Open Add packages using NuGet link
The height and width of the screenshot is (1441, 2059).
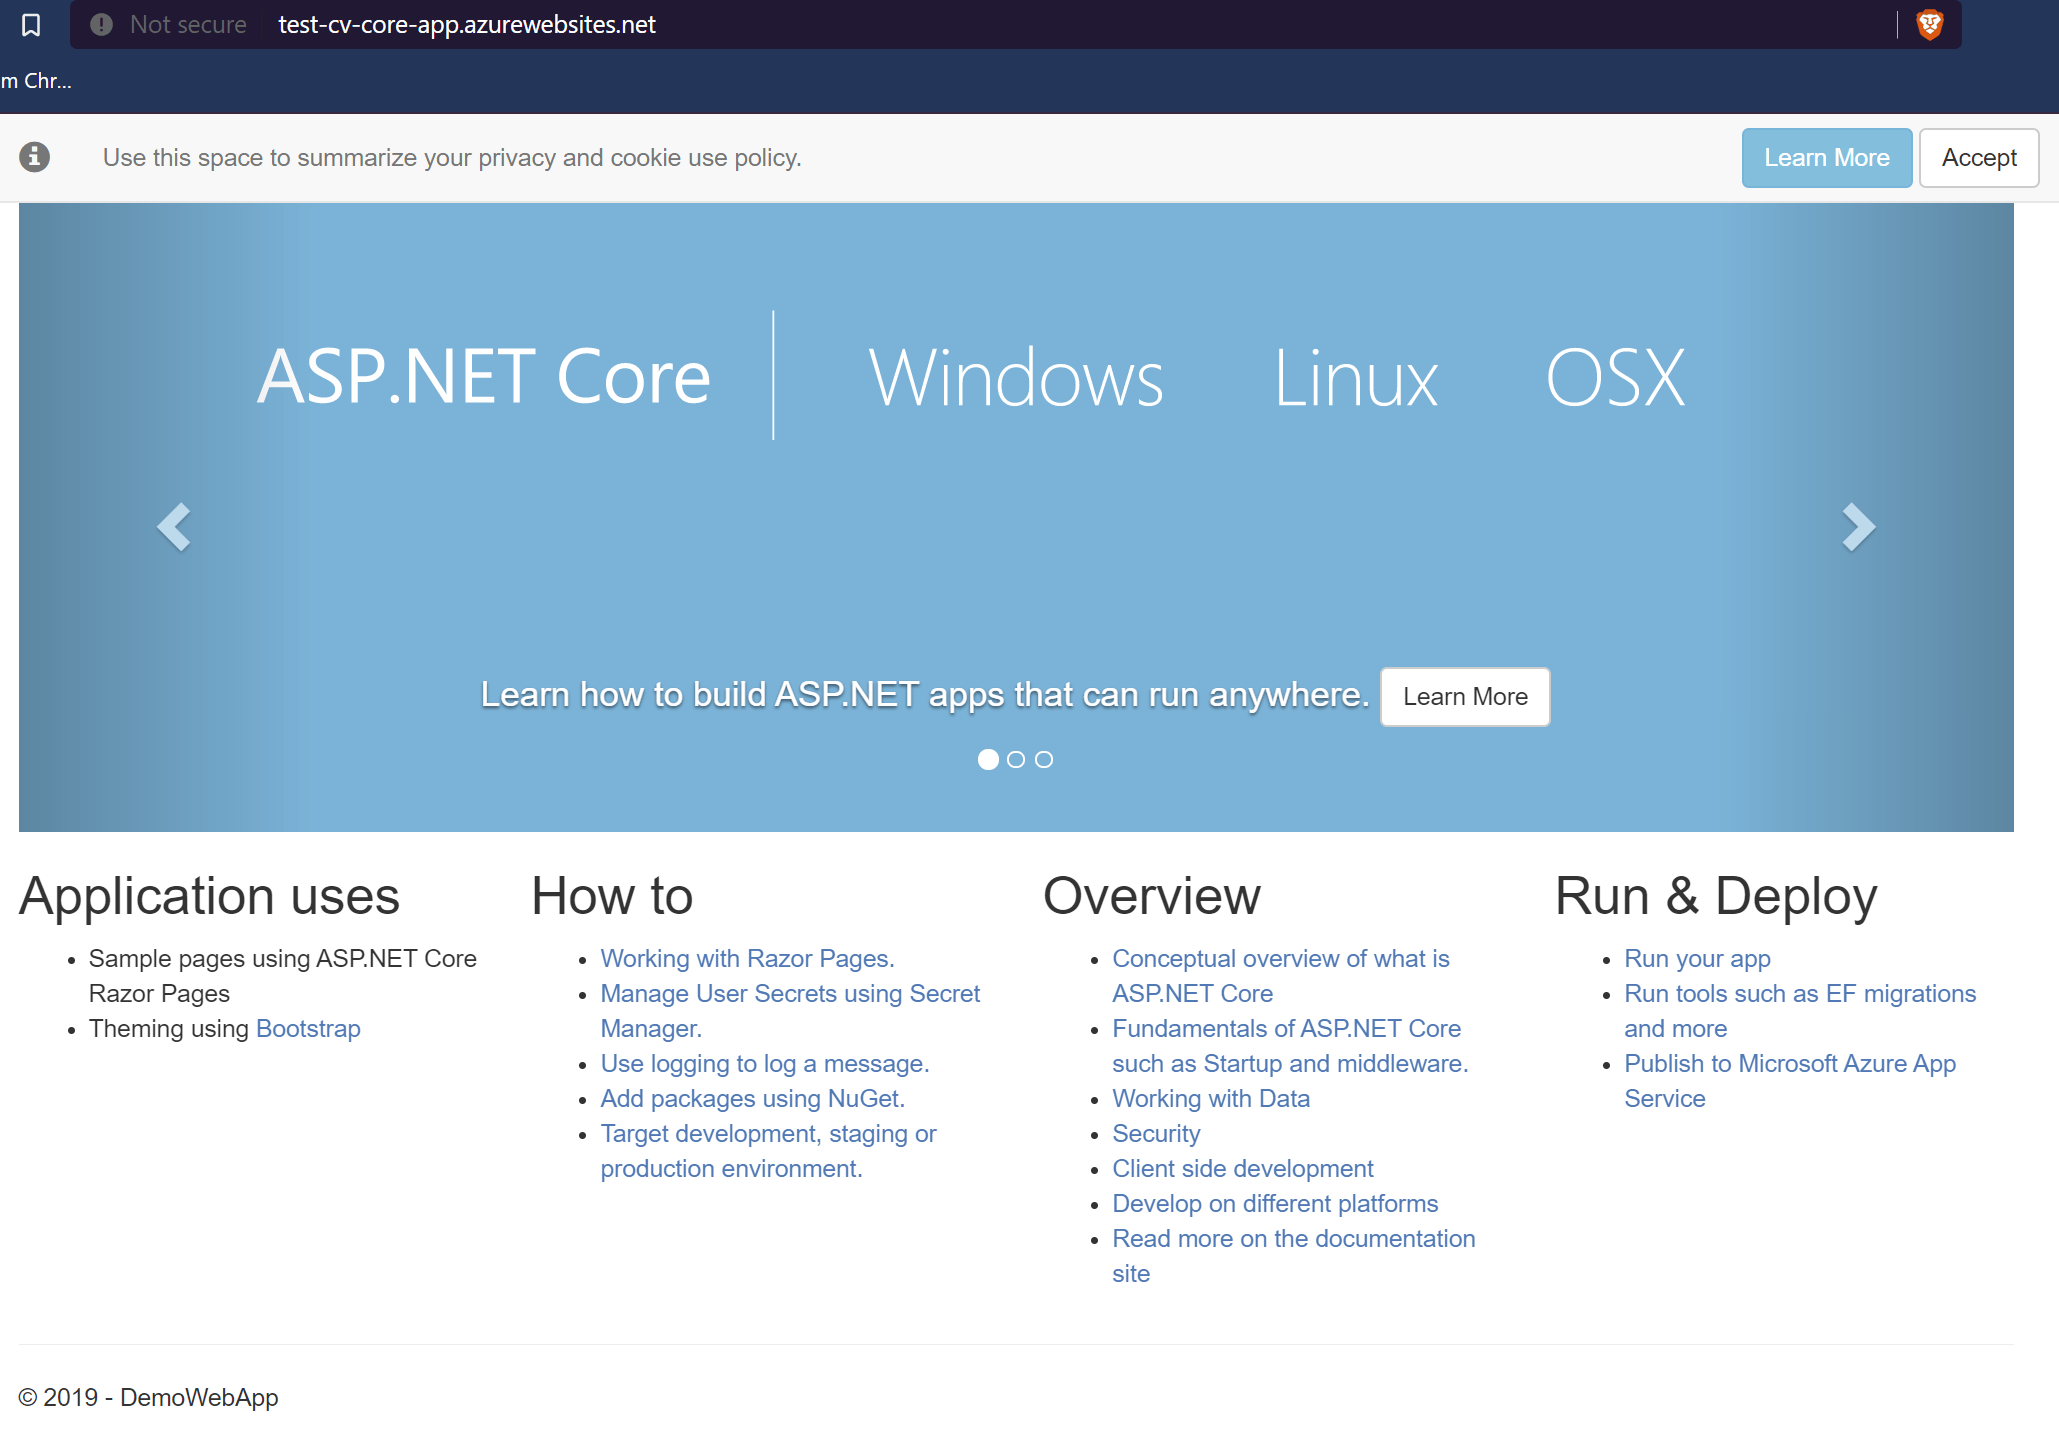pos(752,1099)
